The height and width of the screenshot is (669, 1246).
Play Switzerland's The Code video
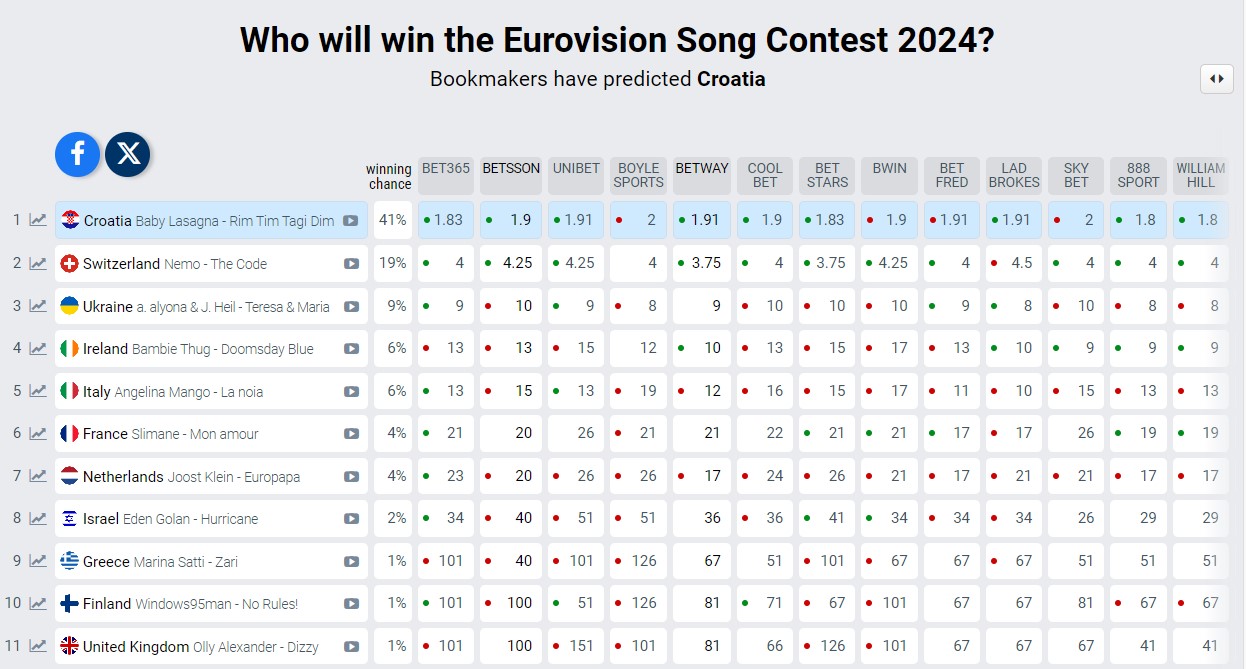pos(351,264)
